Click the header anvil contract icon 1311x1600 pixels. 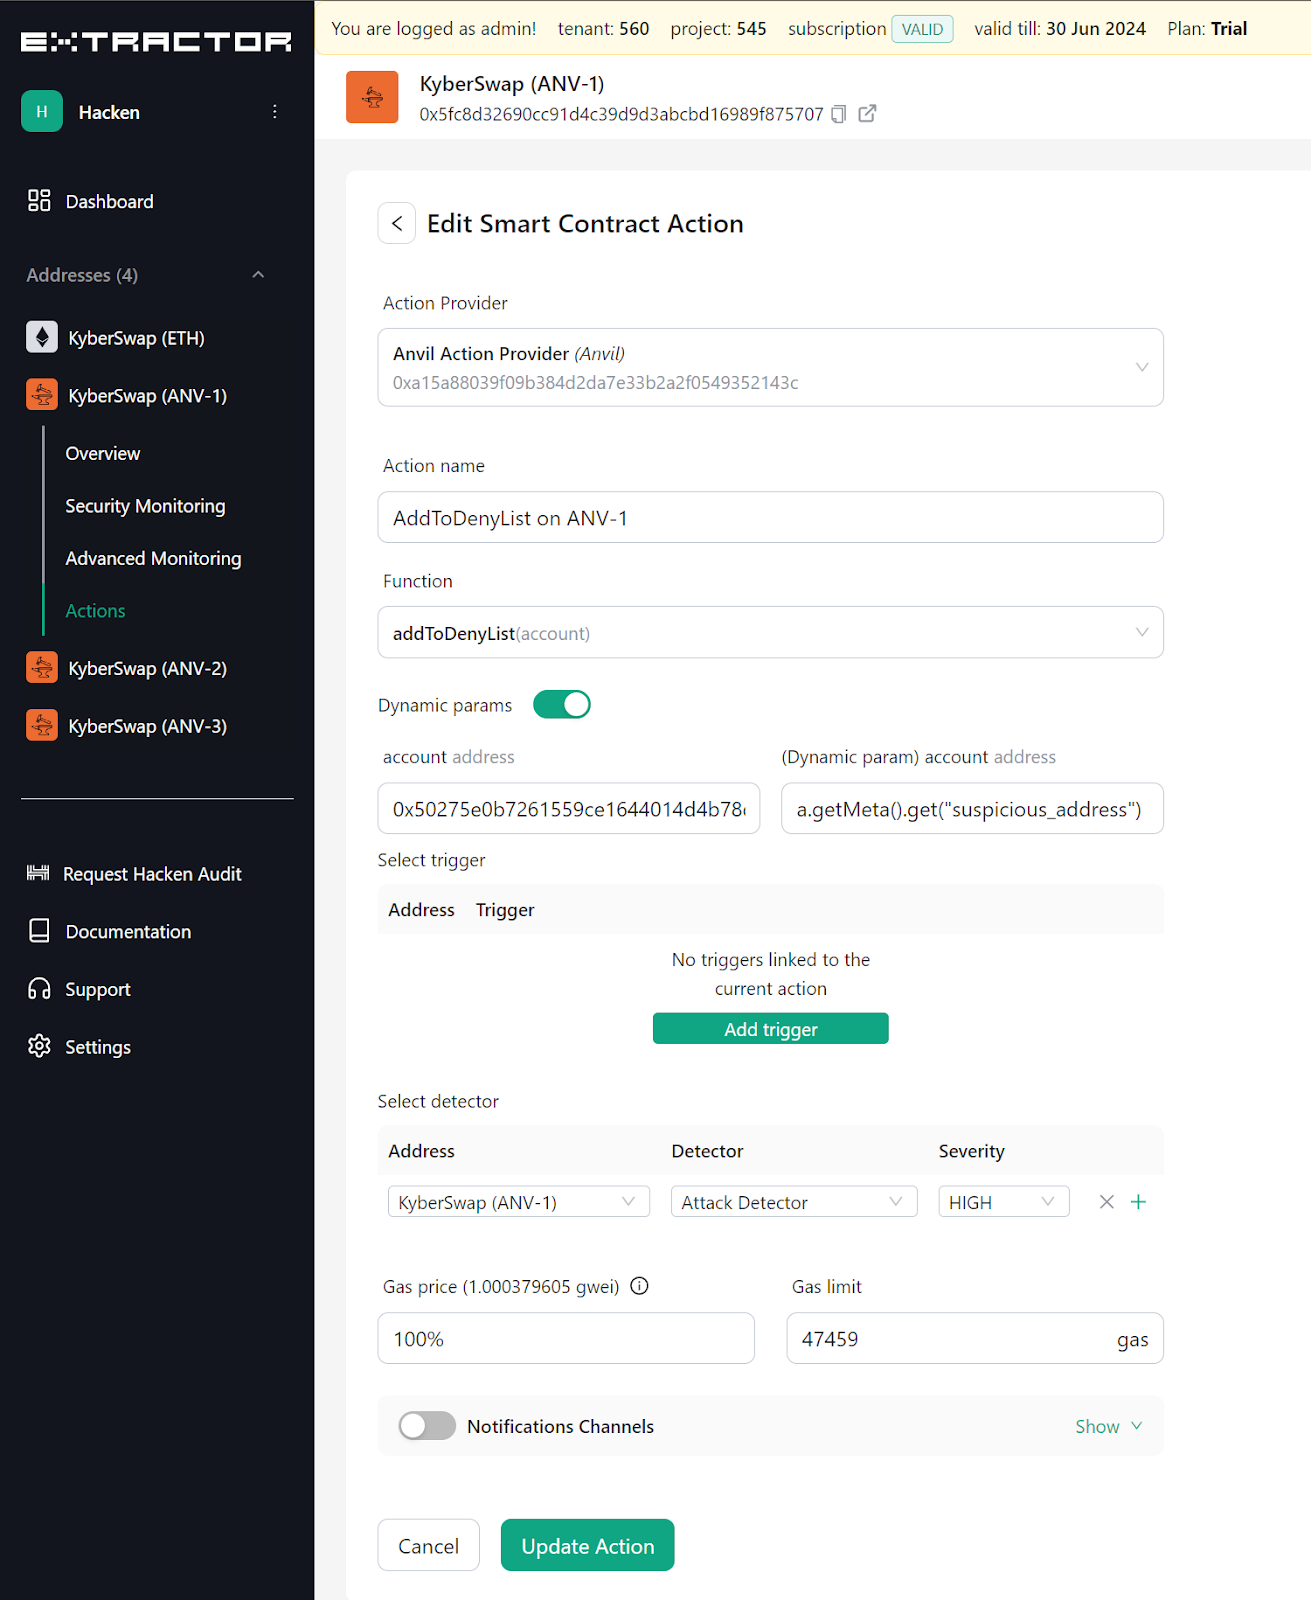pos(372,97)
